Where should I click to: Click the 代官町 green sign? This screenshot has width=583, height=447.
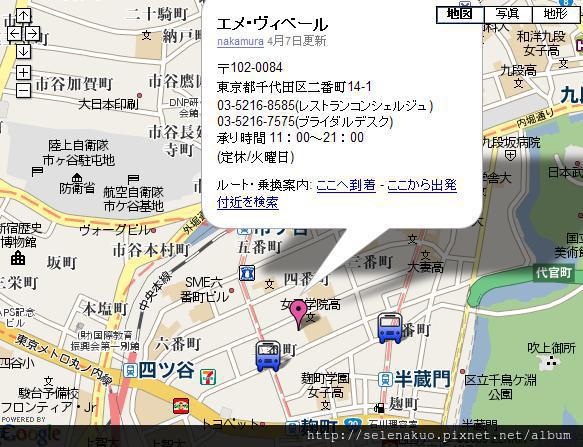pos(553,273)
